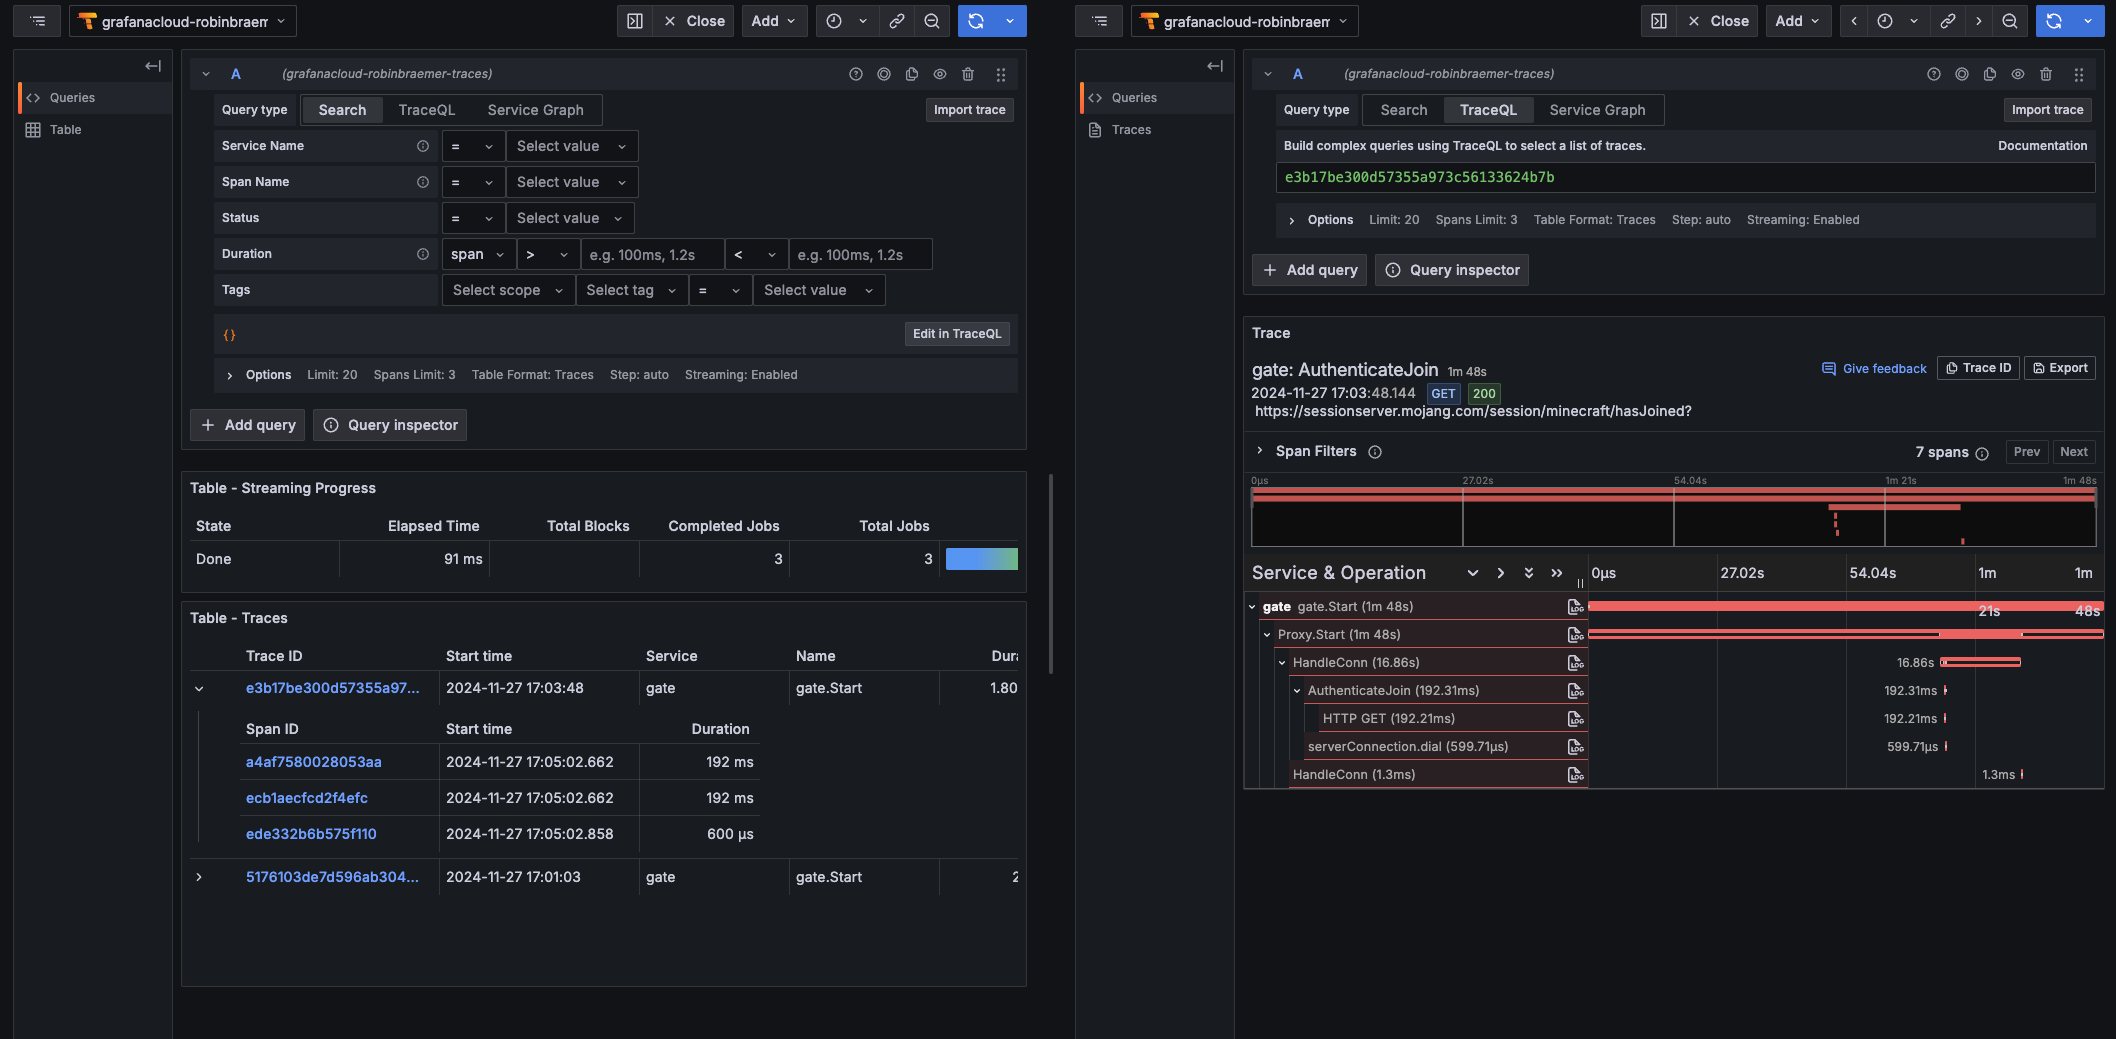Open the time picker clock in the right pane

click(x=1884, y=21)
